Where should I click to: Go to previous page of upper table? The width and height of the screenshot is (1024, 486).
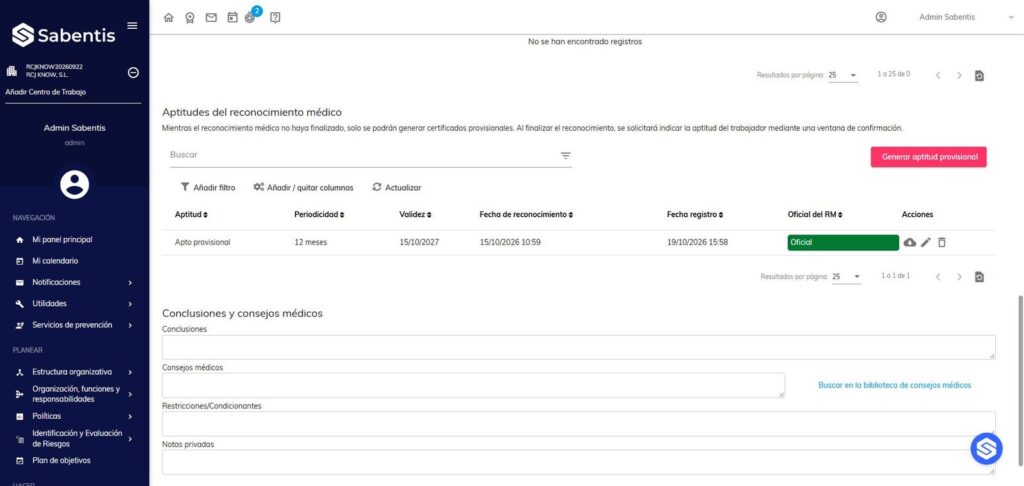pos(938,76)
